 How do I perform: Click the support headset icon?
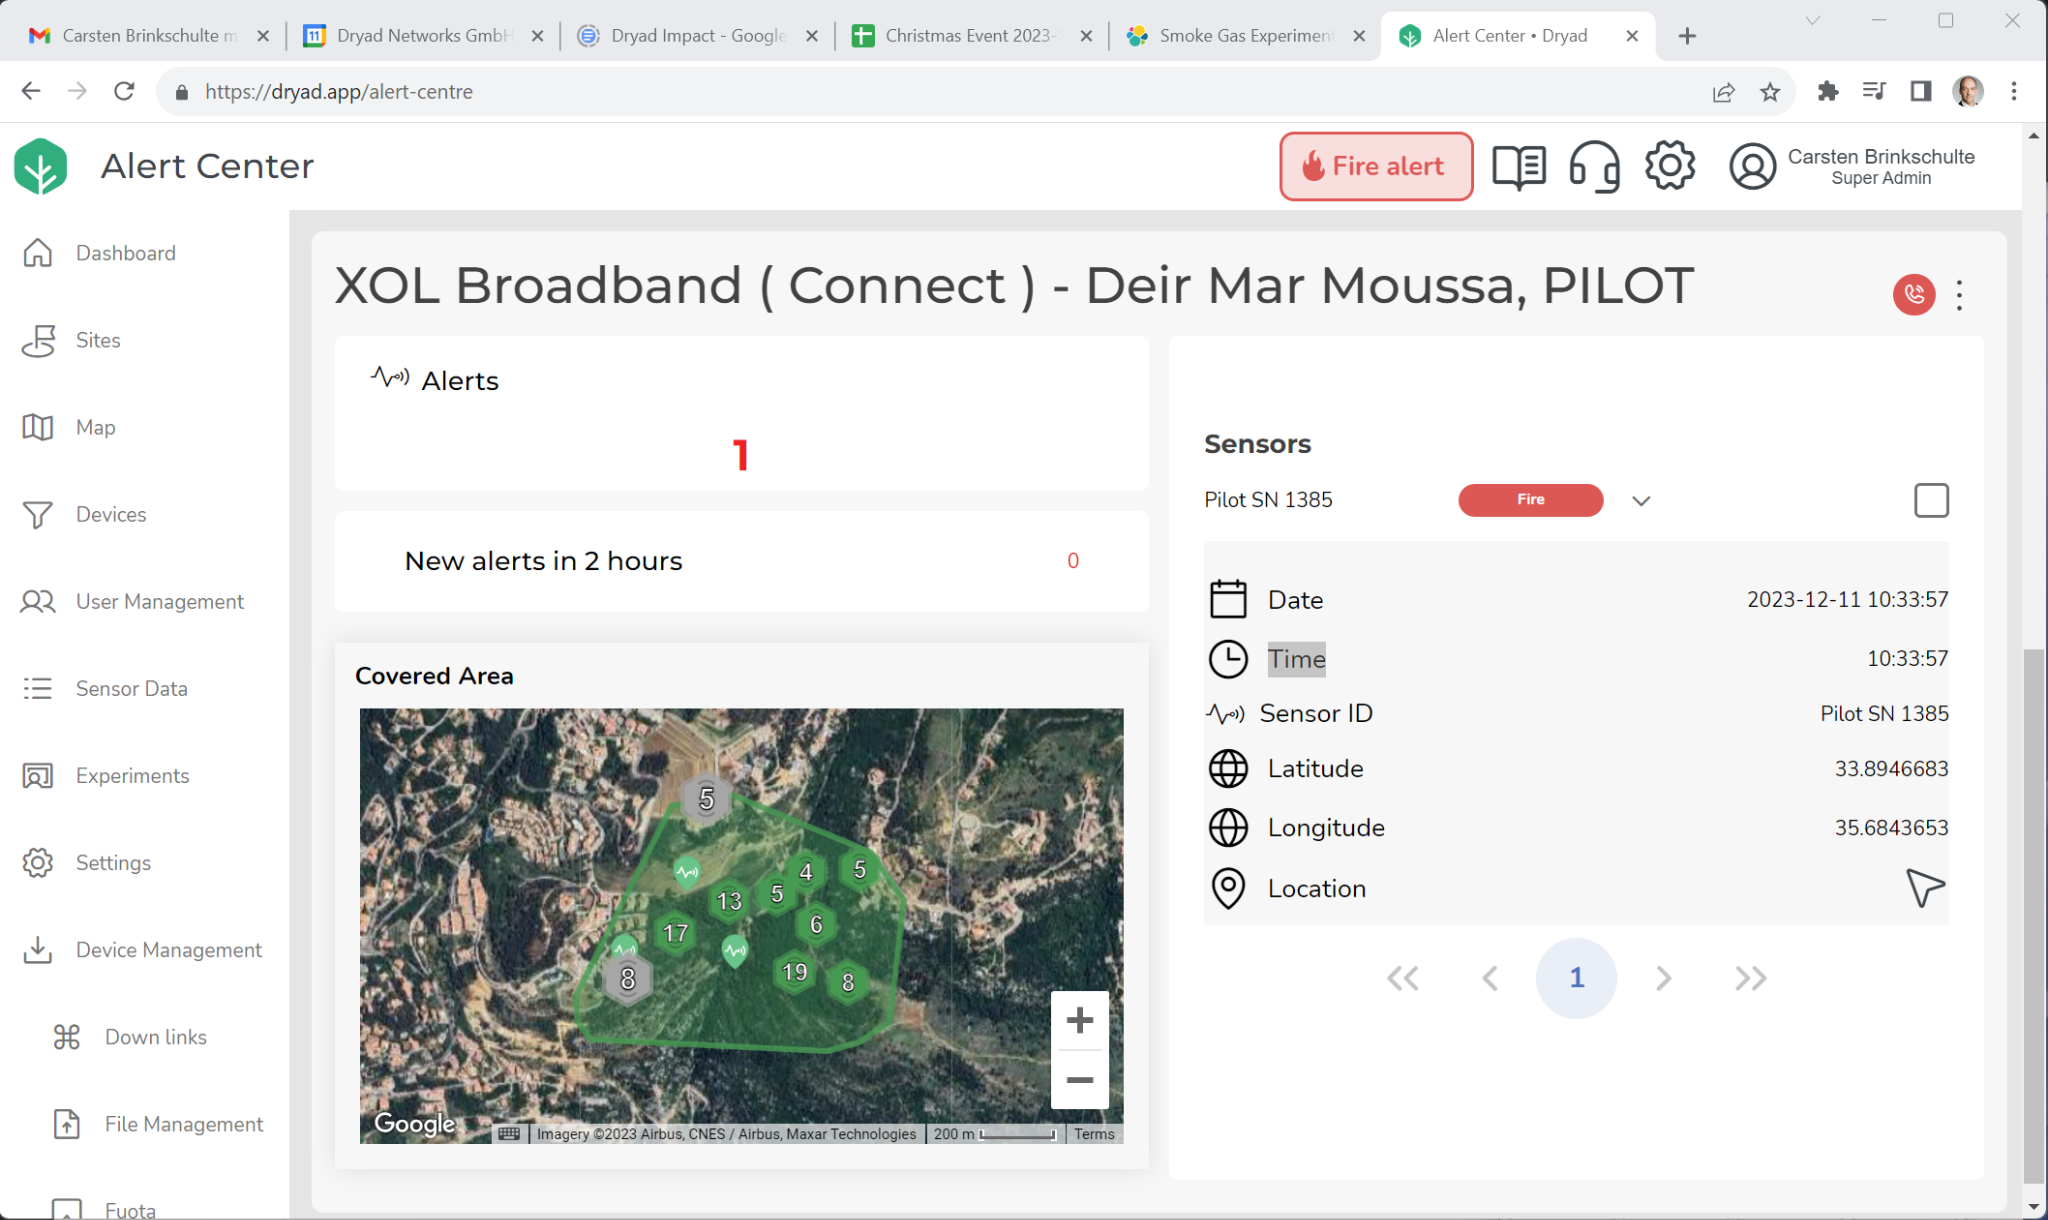click(1594, 166)
